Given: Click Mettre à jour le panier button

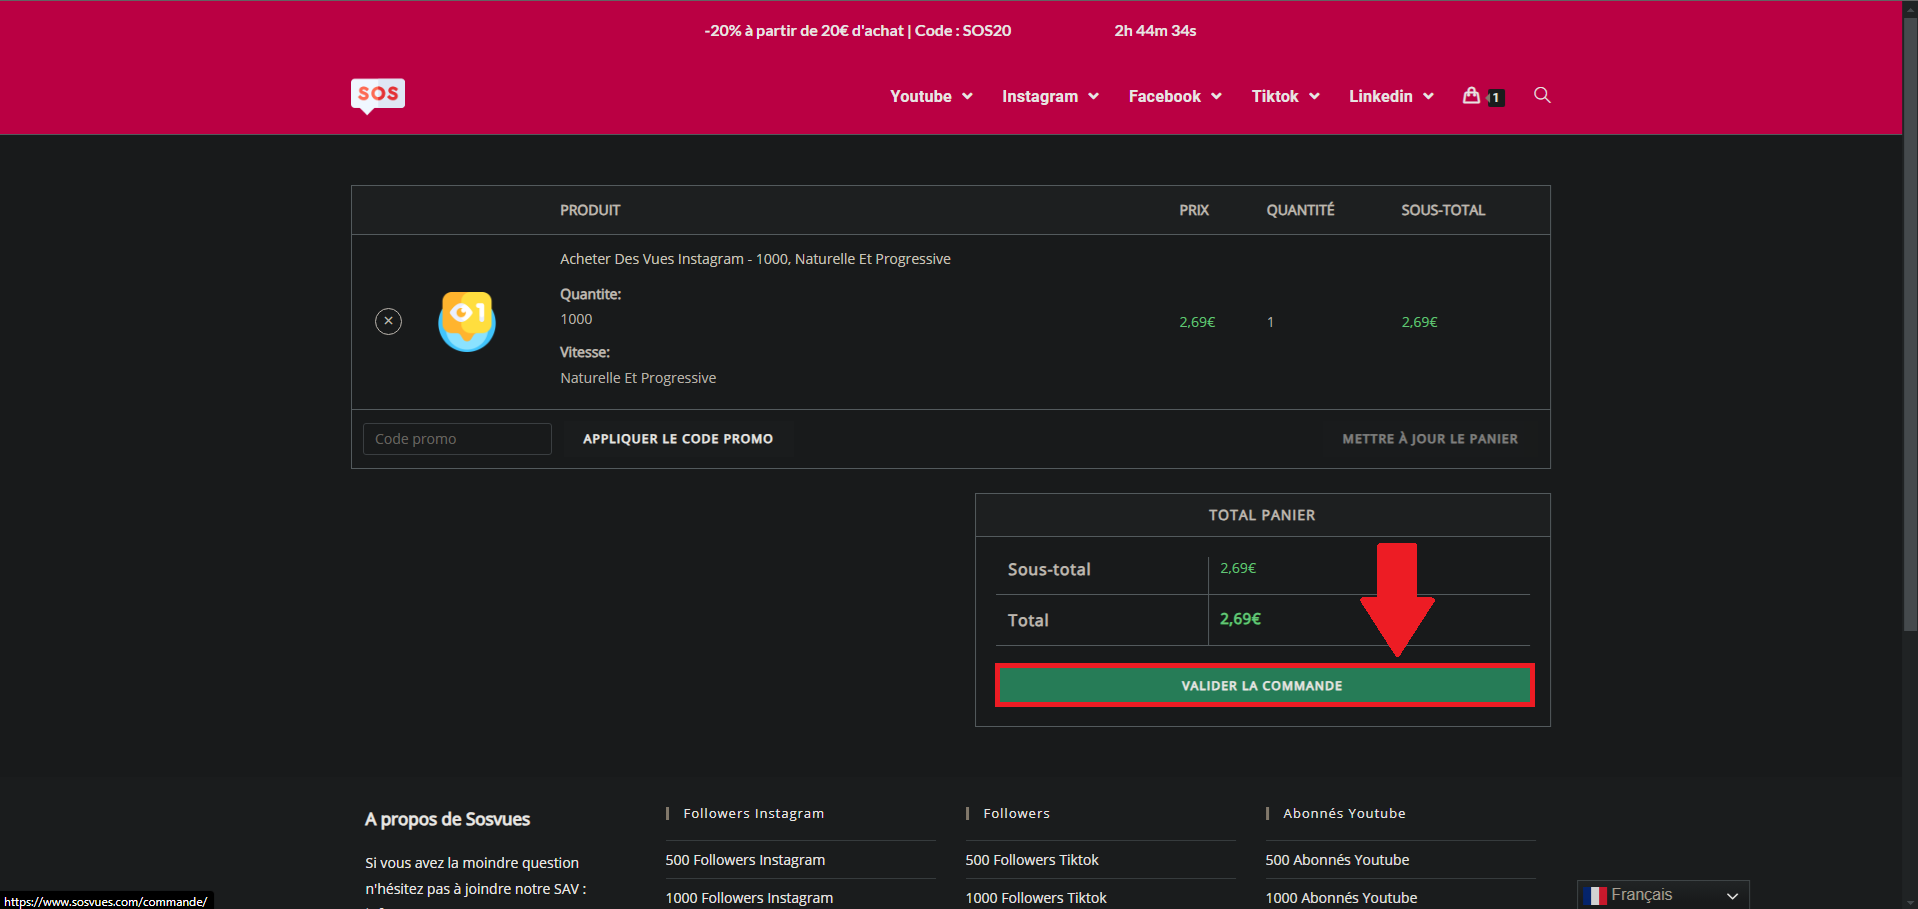Looking at the screenshot, I should [x=1430, y=439].
